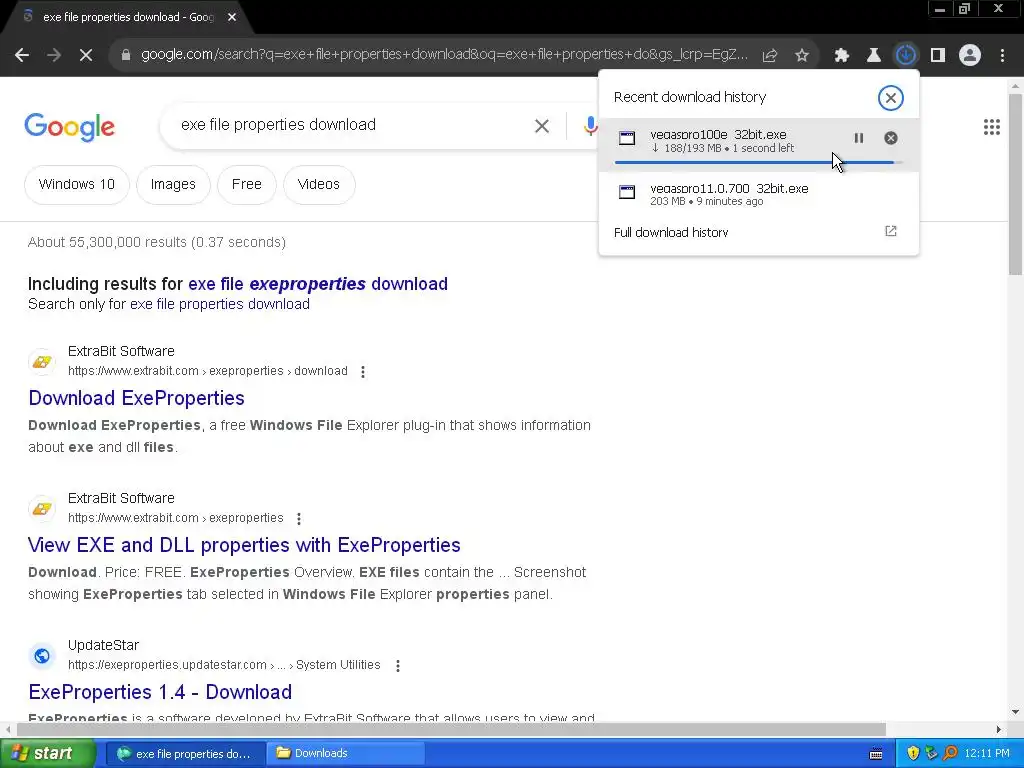Open Download ExeProperties result
This screenshot has width=1024, height=768.
[x=136, y=398]
